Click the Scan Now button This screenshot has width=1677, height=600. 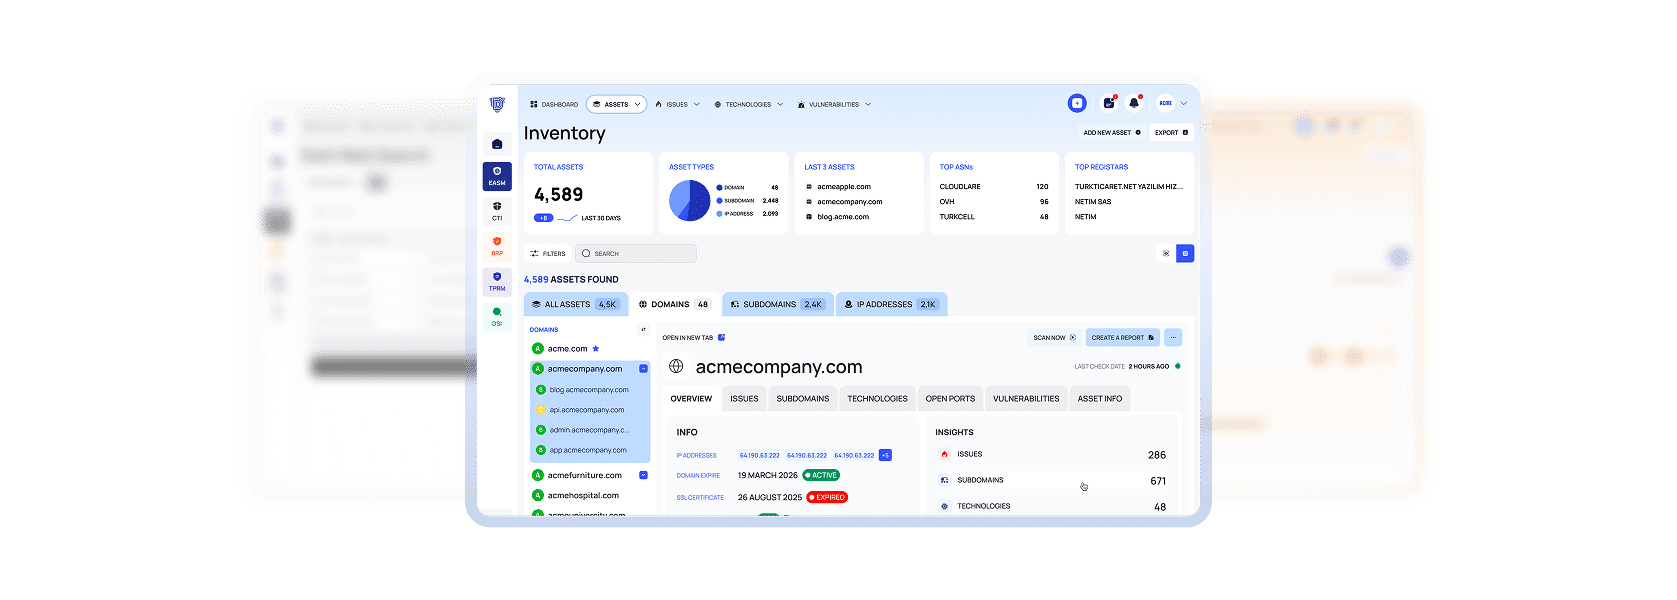[x=1054, y=338]
